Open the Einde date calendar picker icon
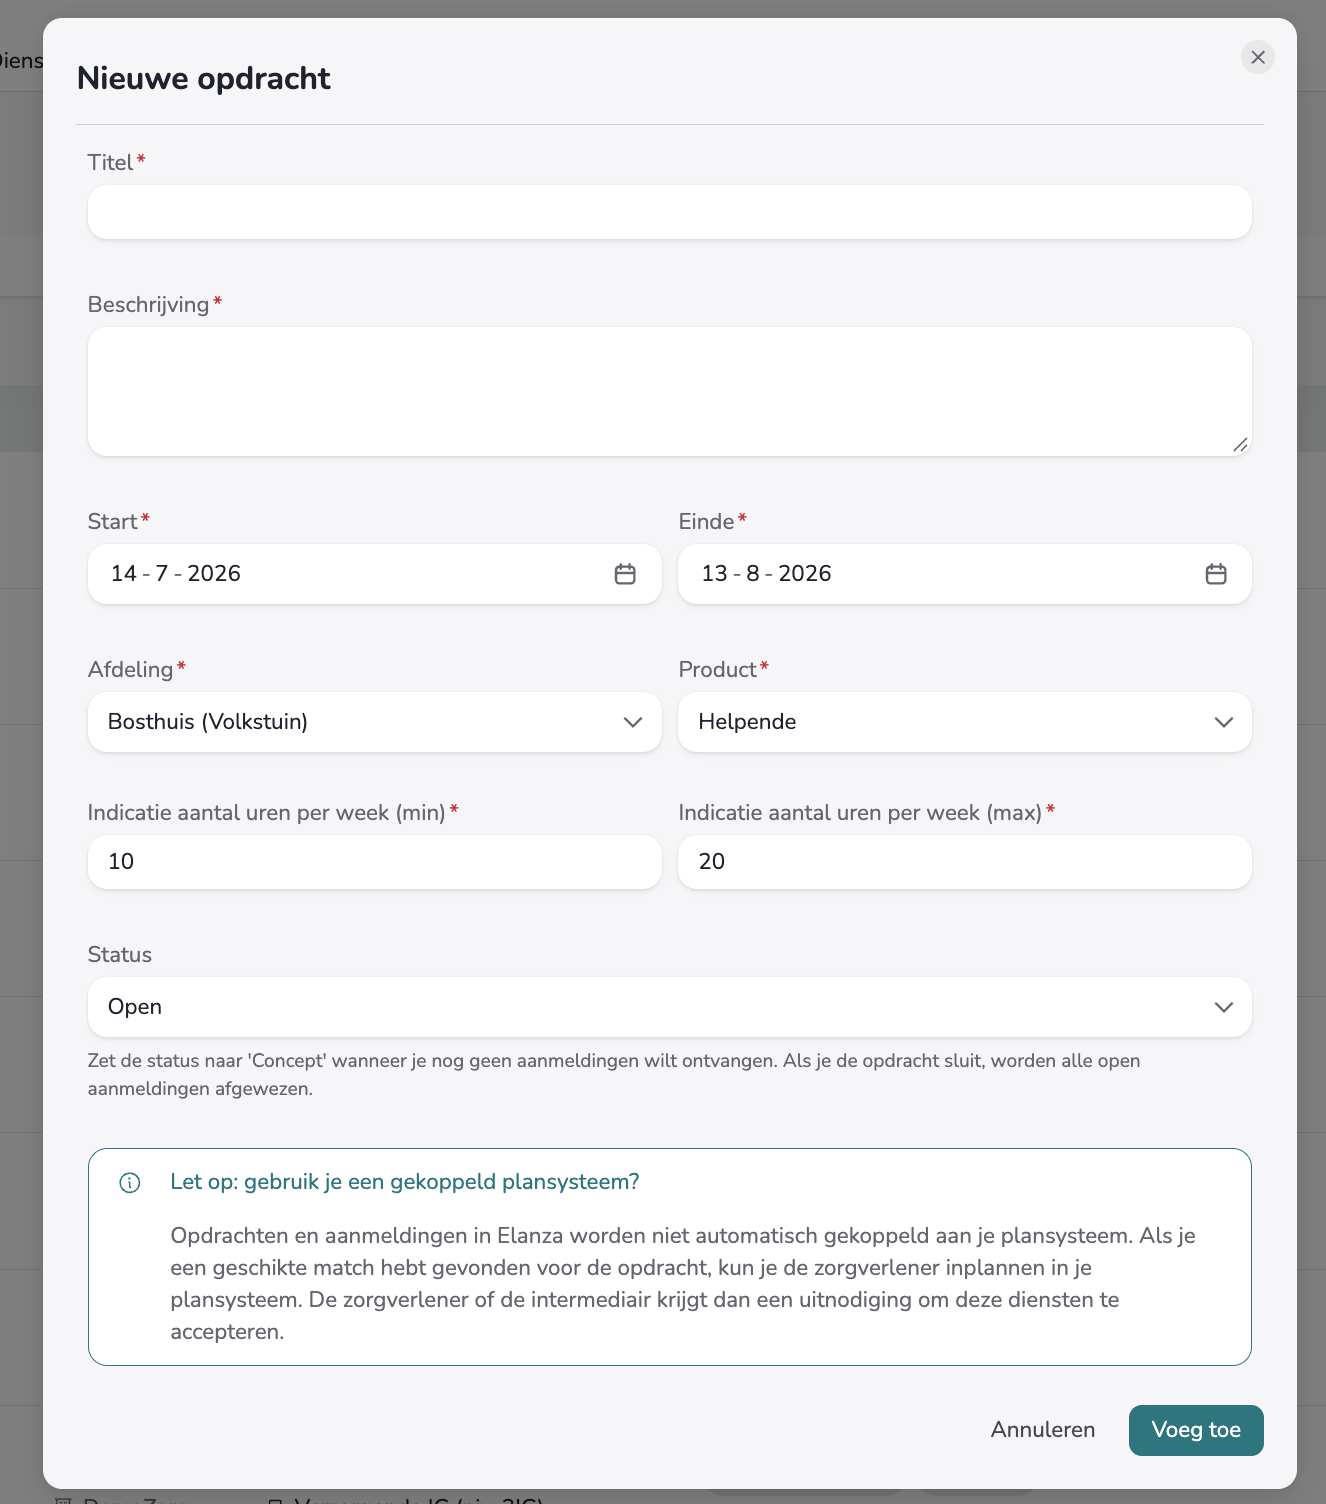 pyautogui.click(x=1216, y=574)
